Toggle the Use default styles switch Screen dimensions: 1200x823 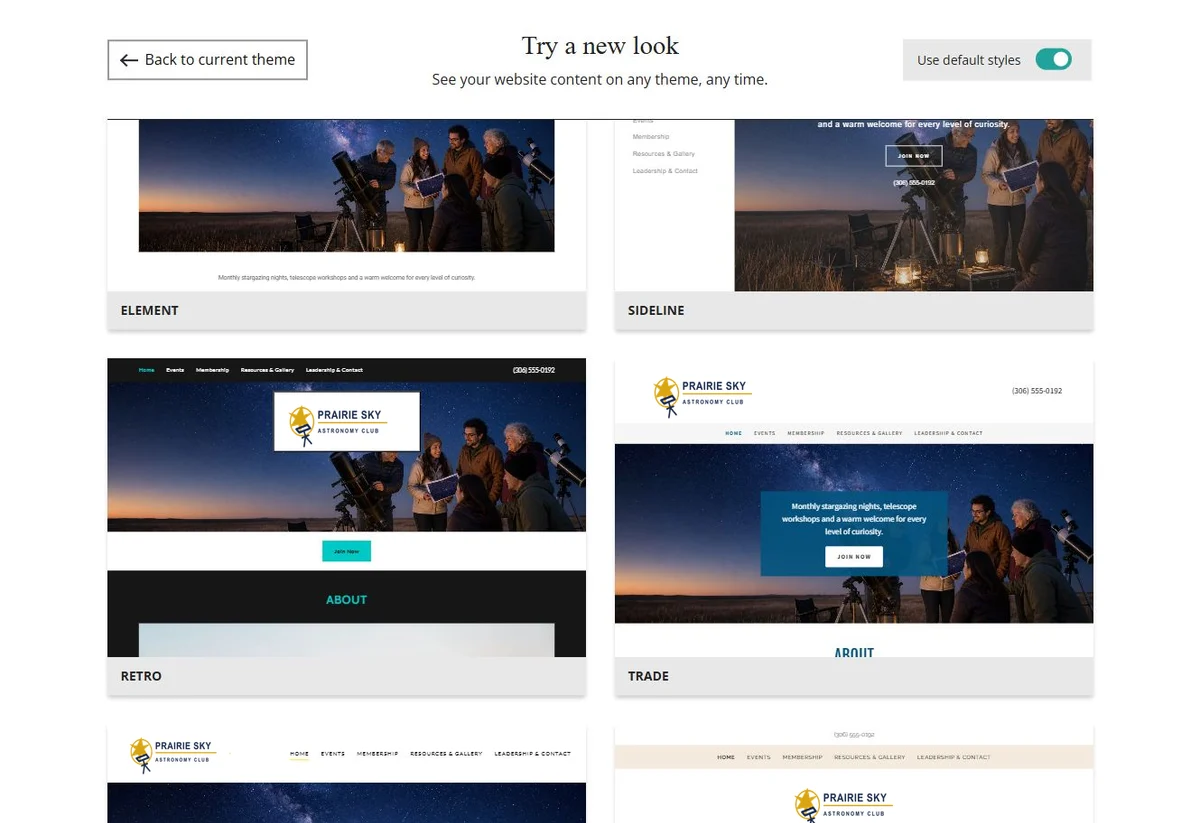(x=1053, y=60)
